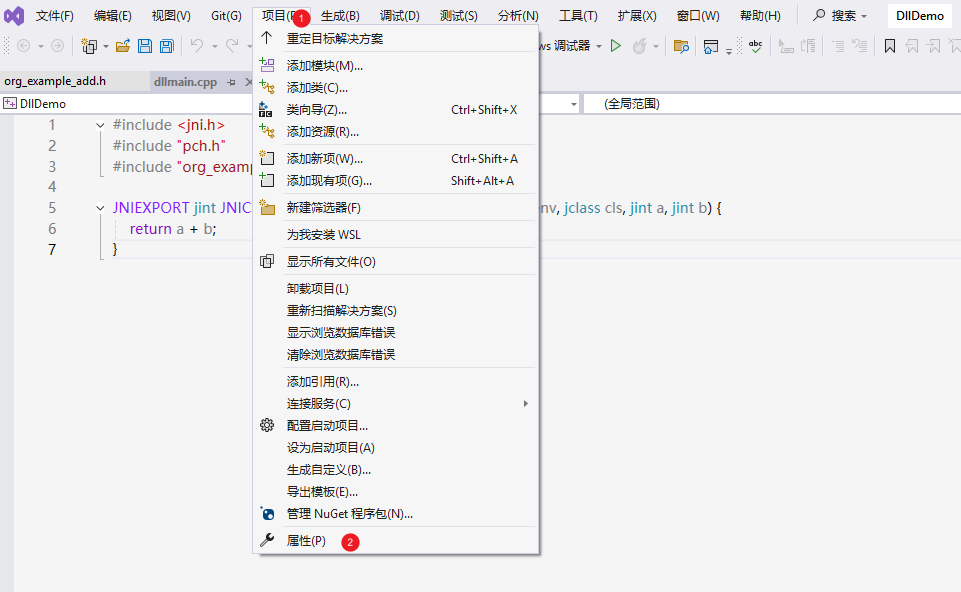Open the toolbar overflow options arrow
The height and width of the screenshot is (592, 961).
(x=729, y=51)
